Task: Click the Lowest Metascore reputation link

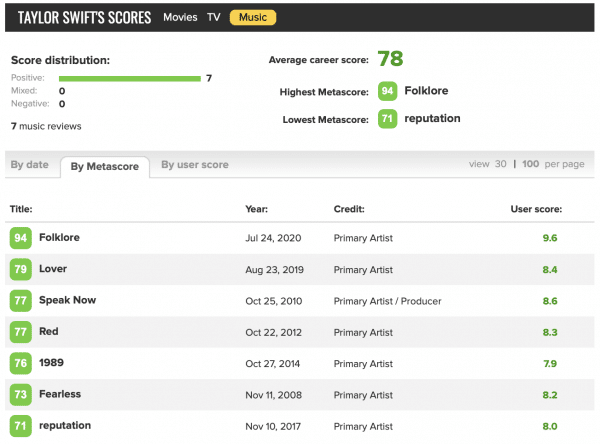Action: 432,118
